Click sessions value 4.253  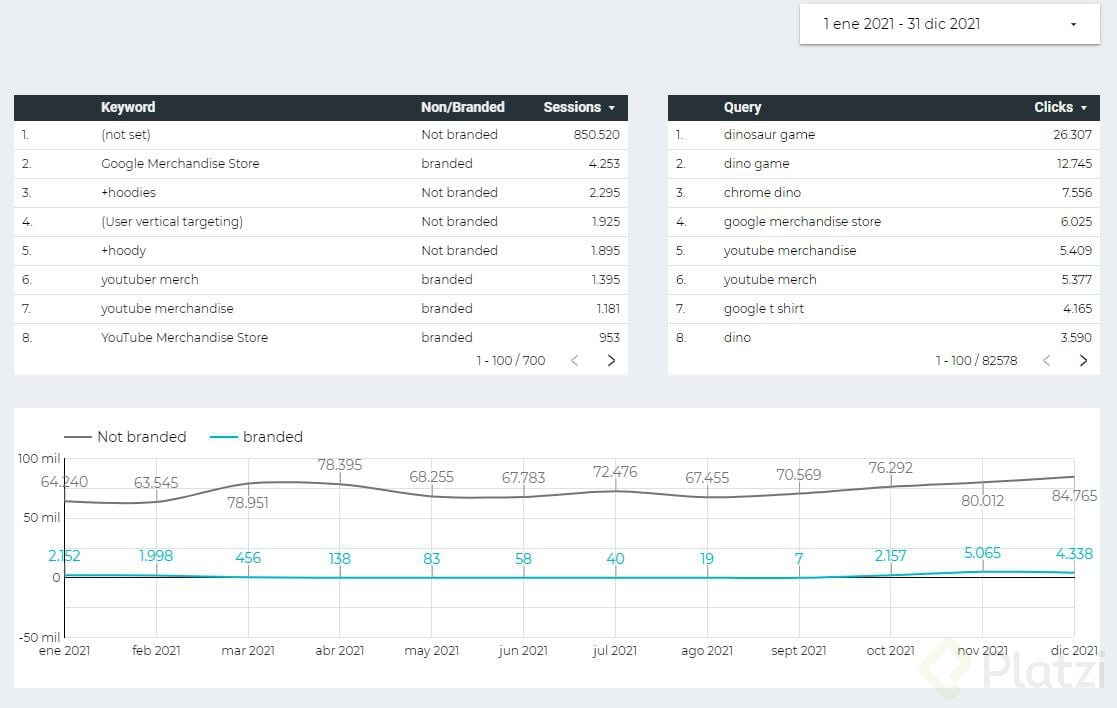604,164
